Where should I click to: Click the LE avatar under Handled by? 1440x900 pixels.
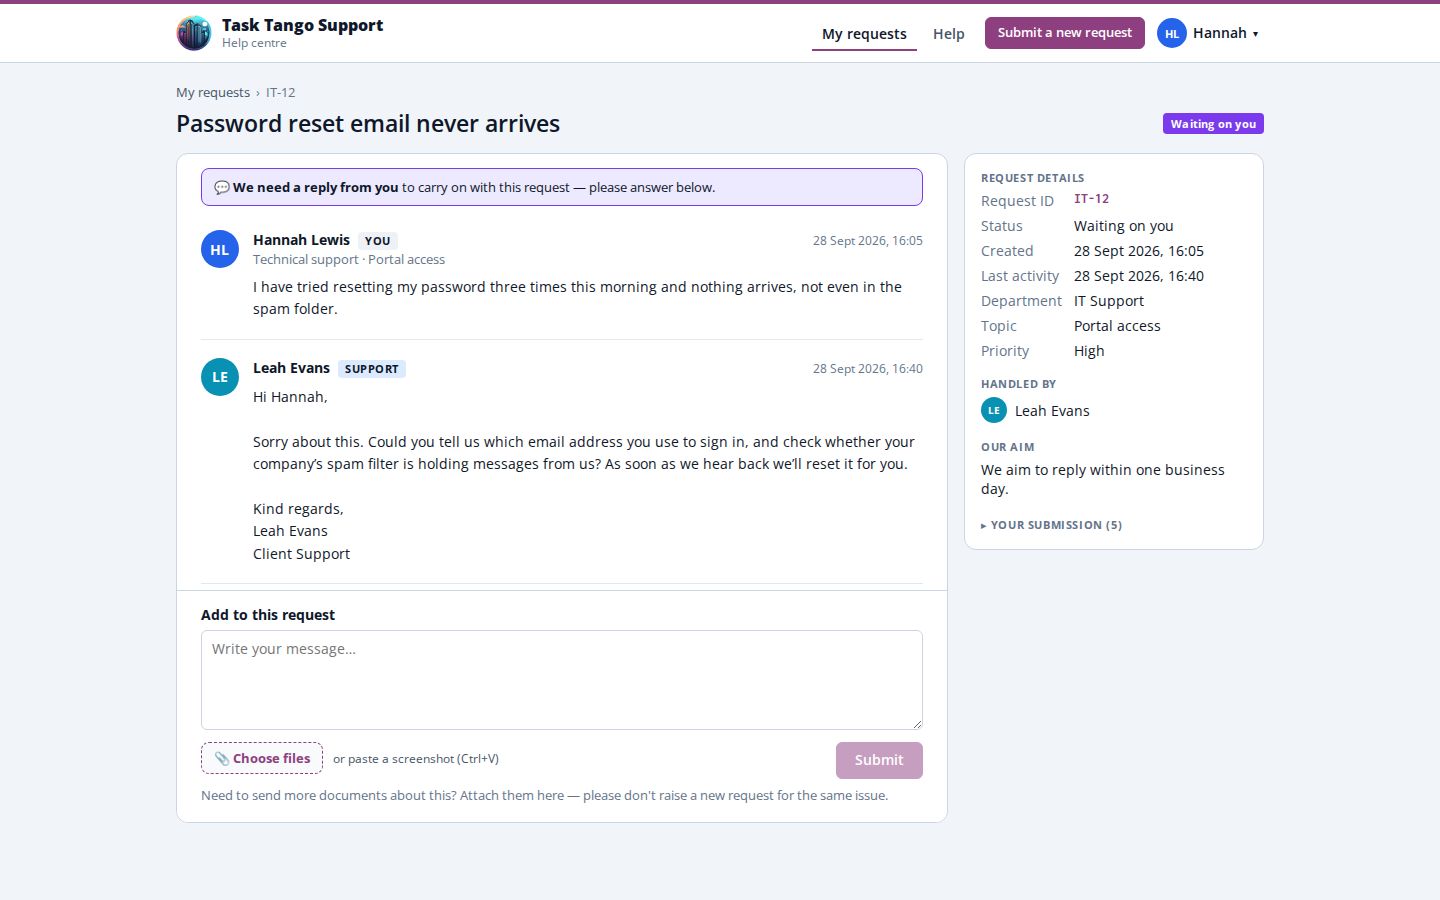point(994,410)
